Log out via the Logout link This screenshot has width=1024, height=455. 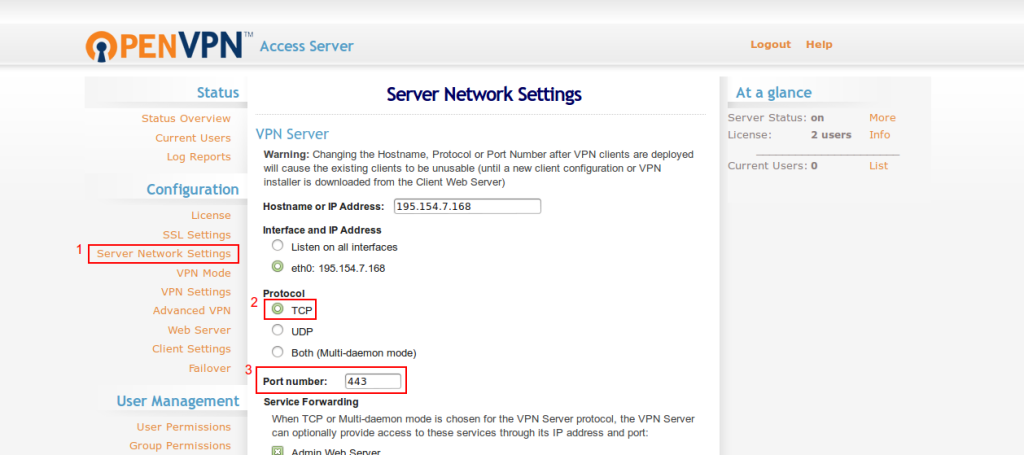[771, 44]
